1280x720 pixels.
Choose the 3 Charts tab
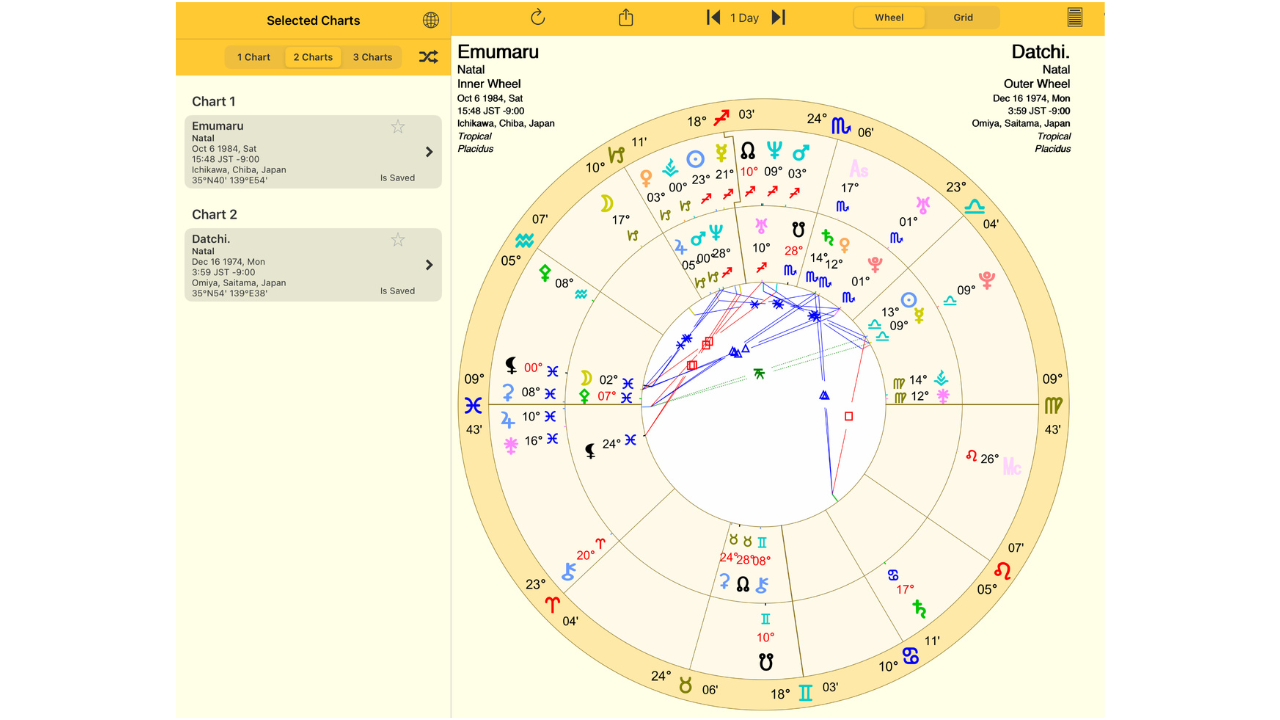click(x=372, y=57)
